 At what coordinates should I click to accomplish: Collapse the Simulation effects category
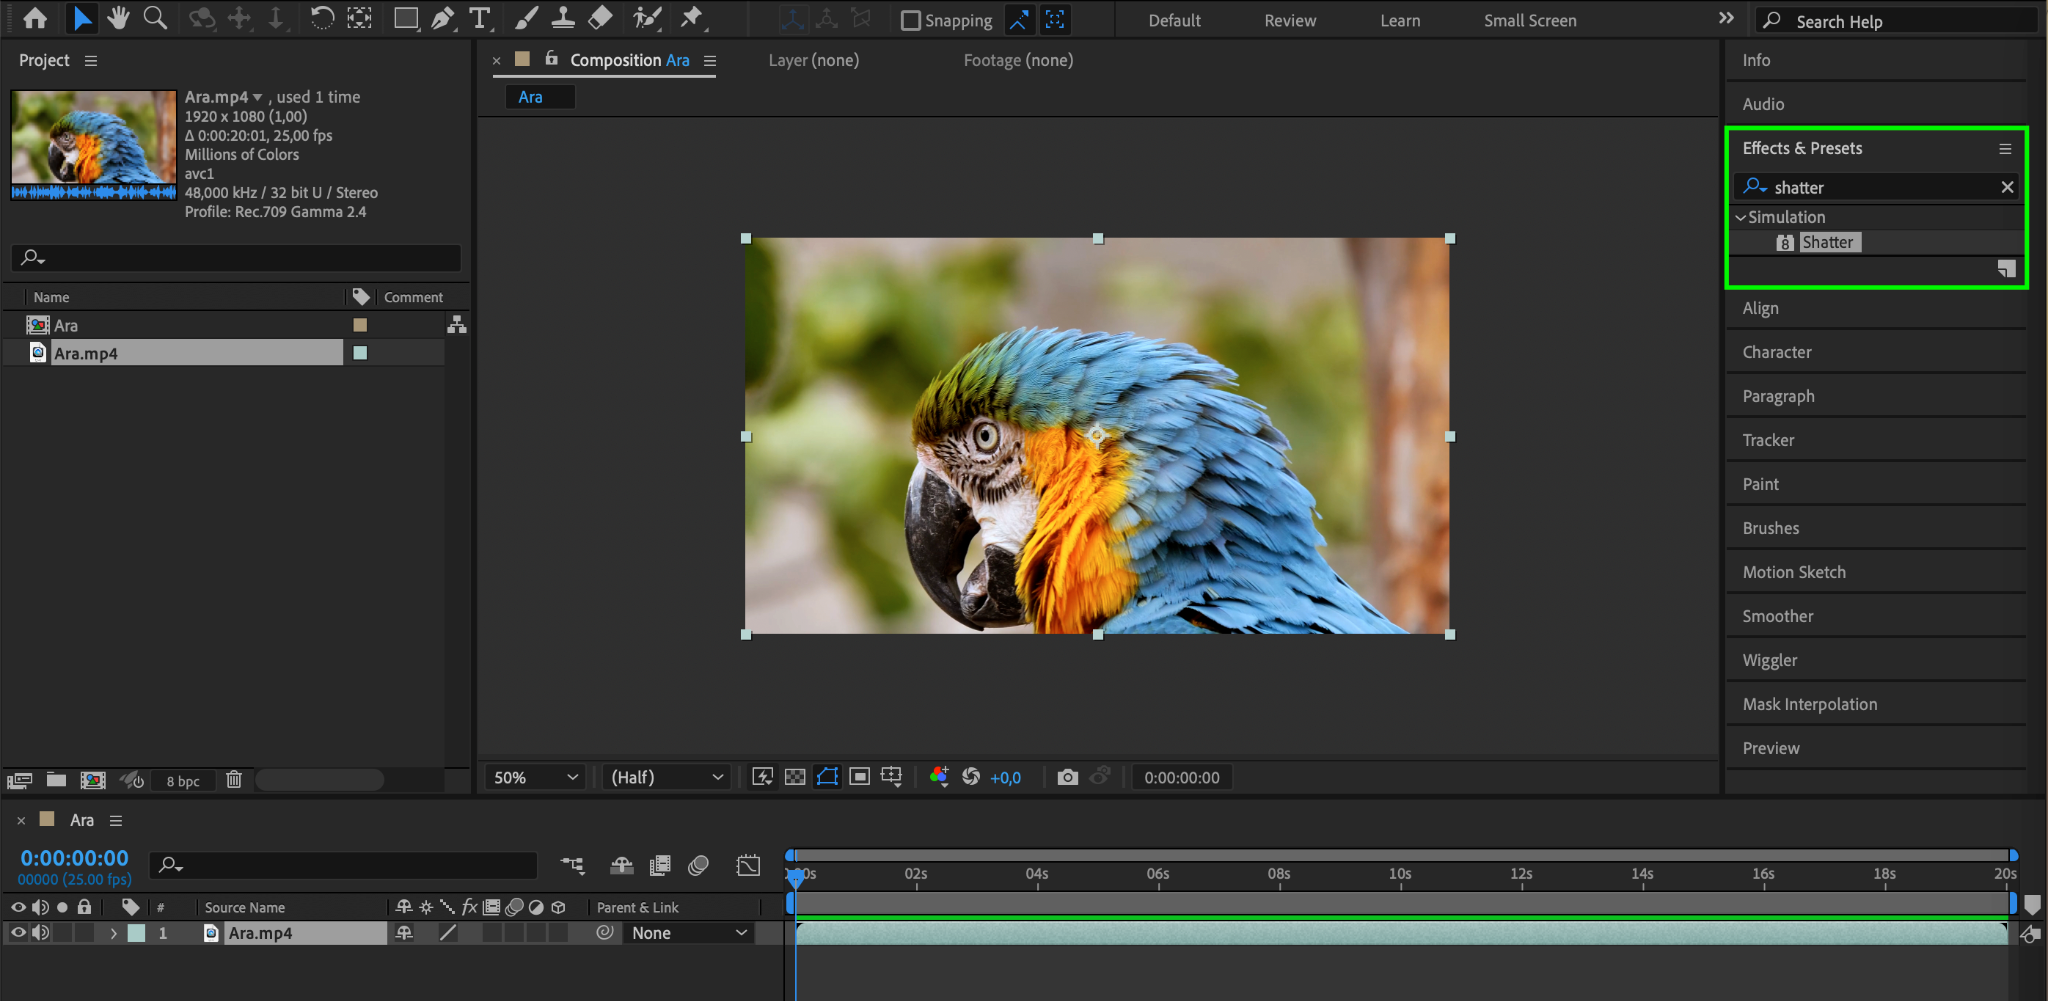(1741, 217)
